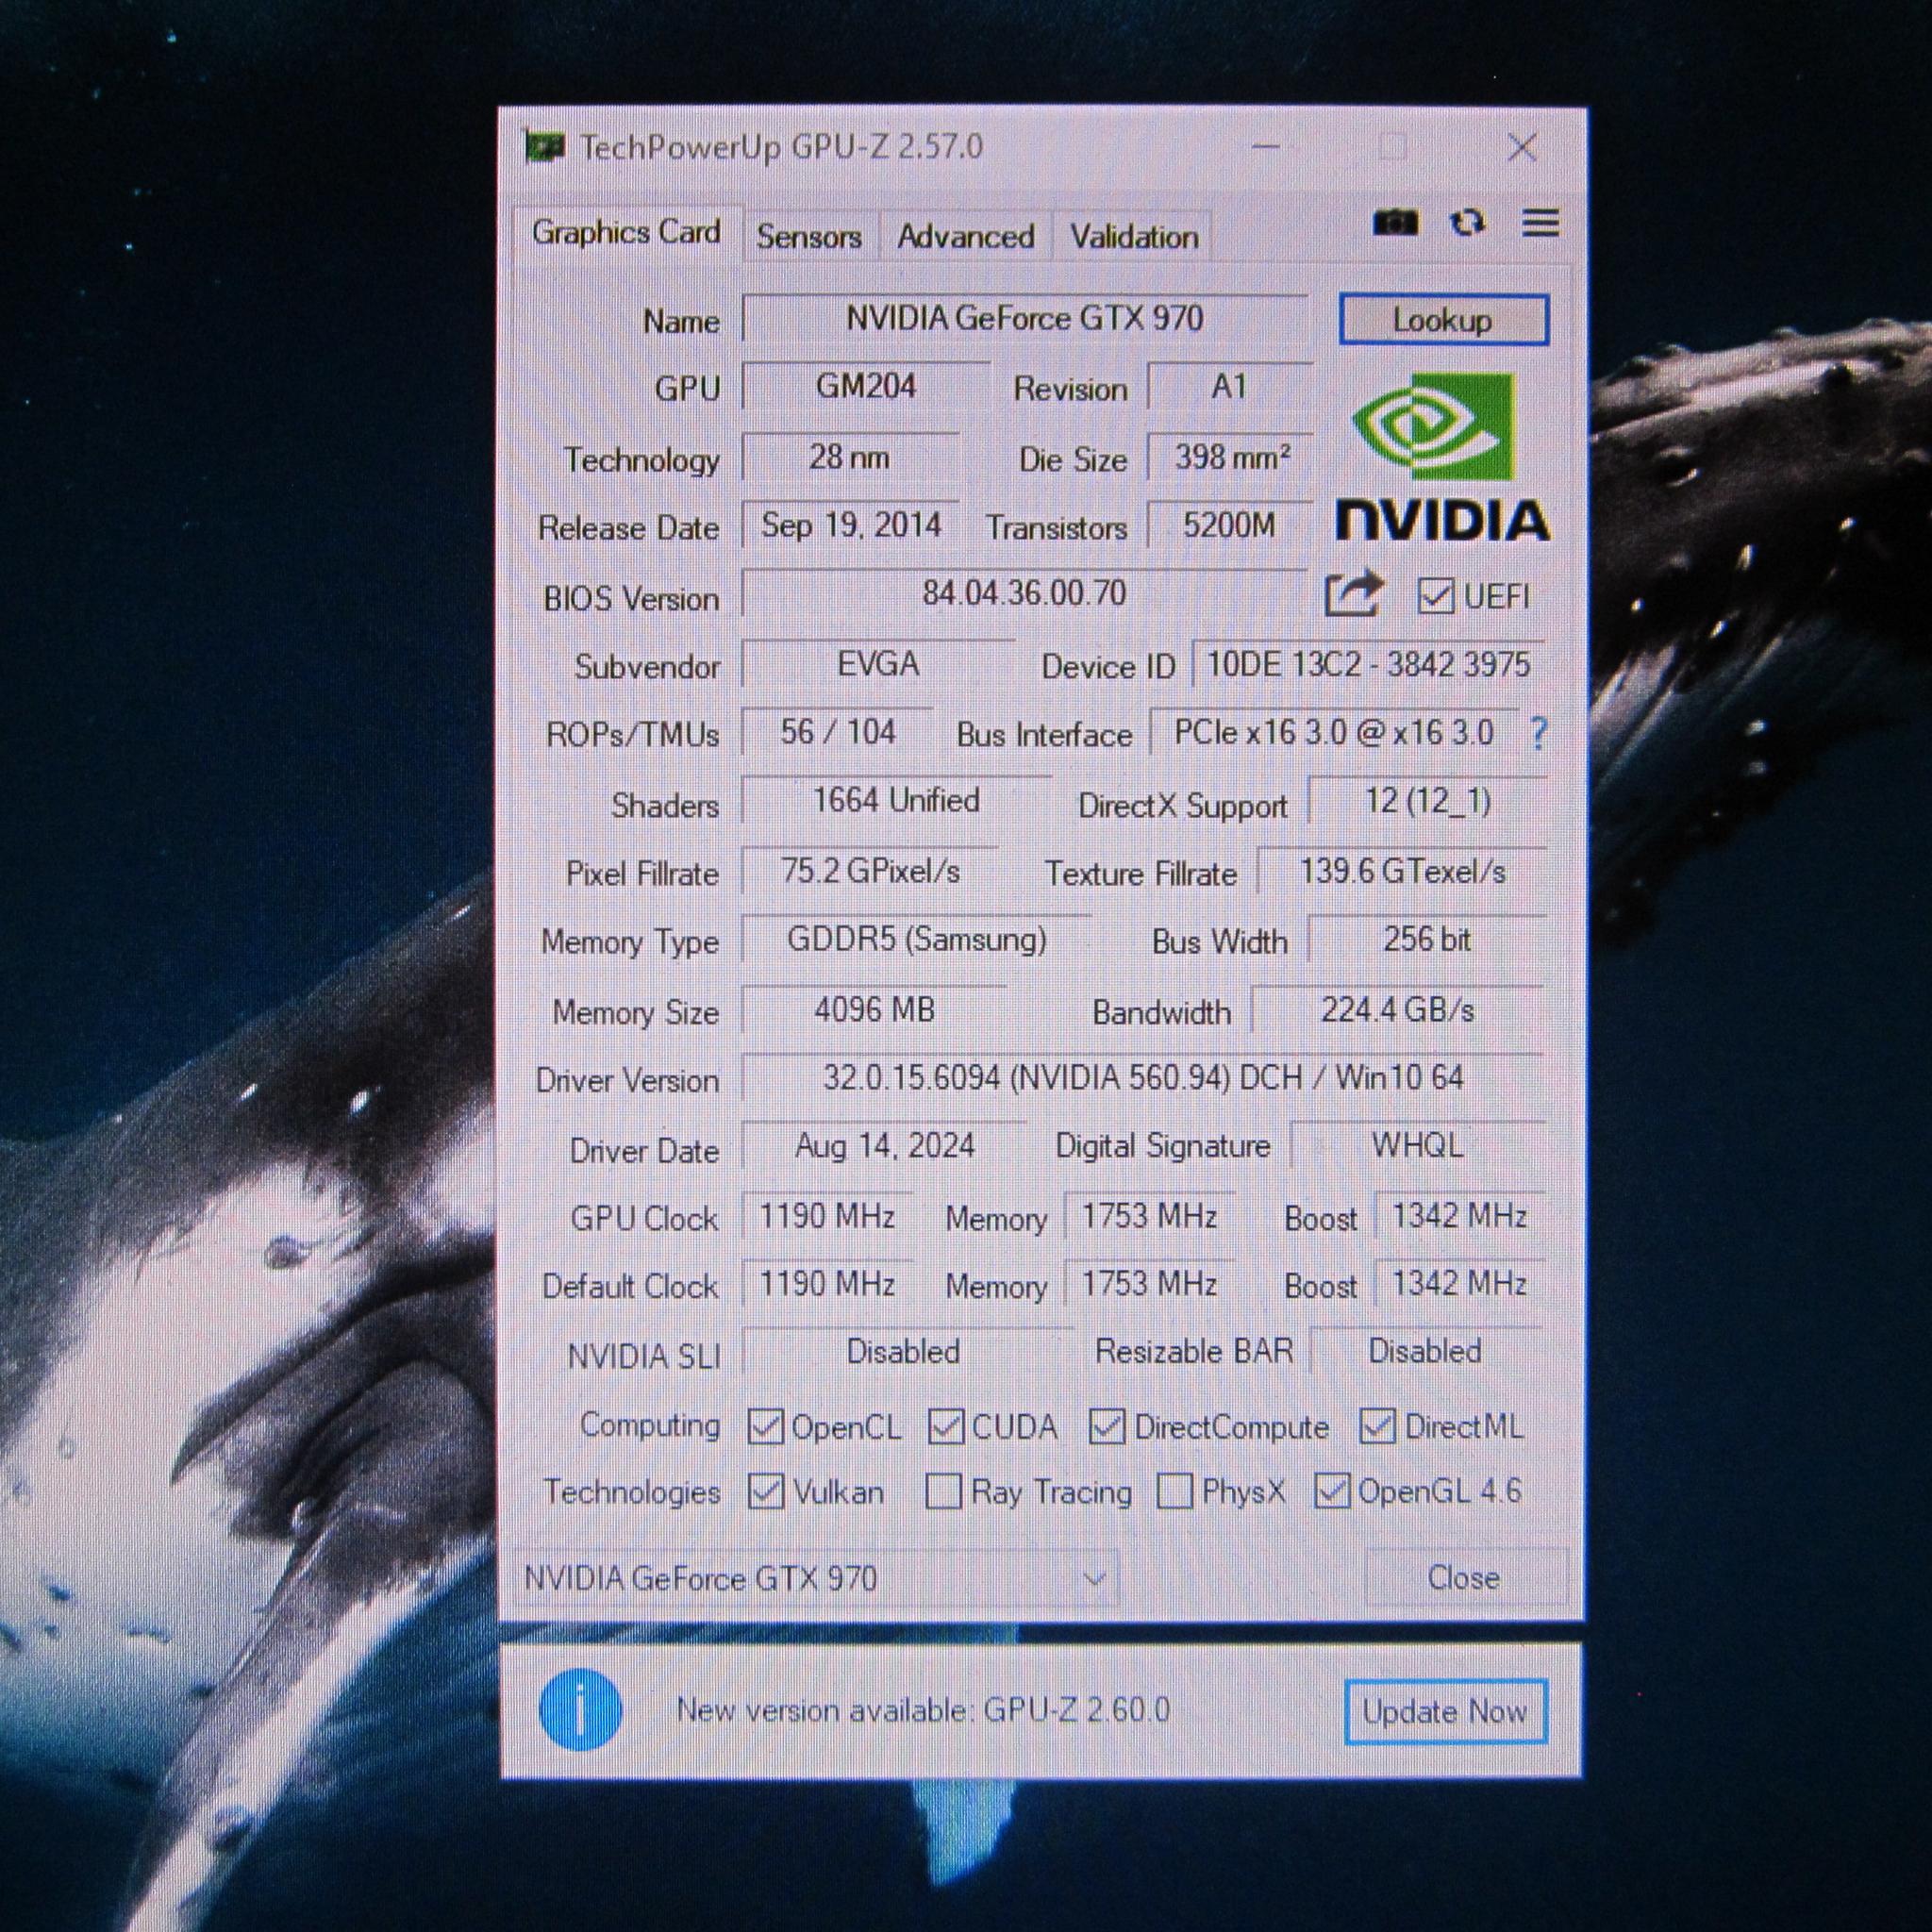The image size is (1932, 1932).
Task: Click the GPU Clock field 1190 MHz
Action: 828,1216
